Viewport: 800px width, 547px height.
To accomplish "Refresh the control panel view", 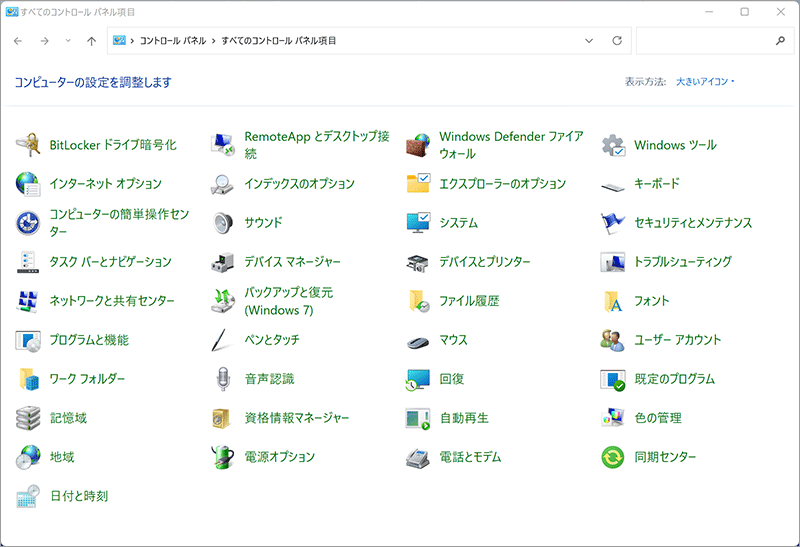I will (617, 41).
